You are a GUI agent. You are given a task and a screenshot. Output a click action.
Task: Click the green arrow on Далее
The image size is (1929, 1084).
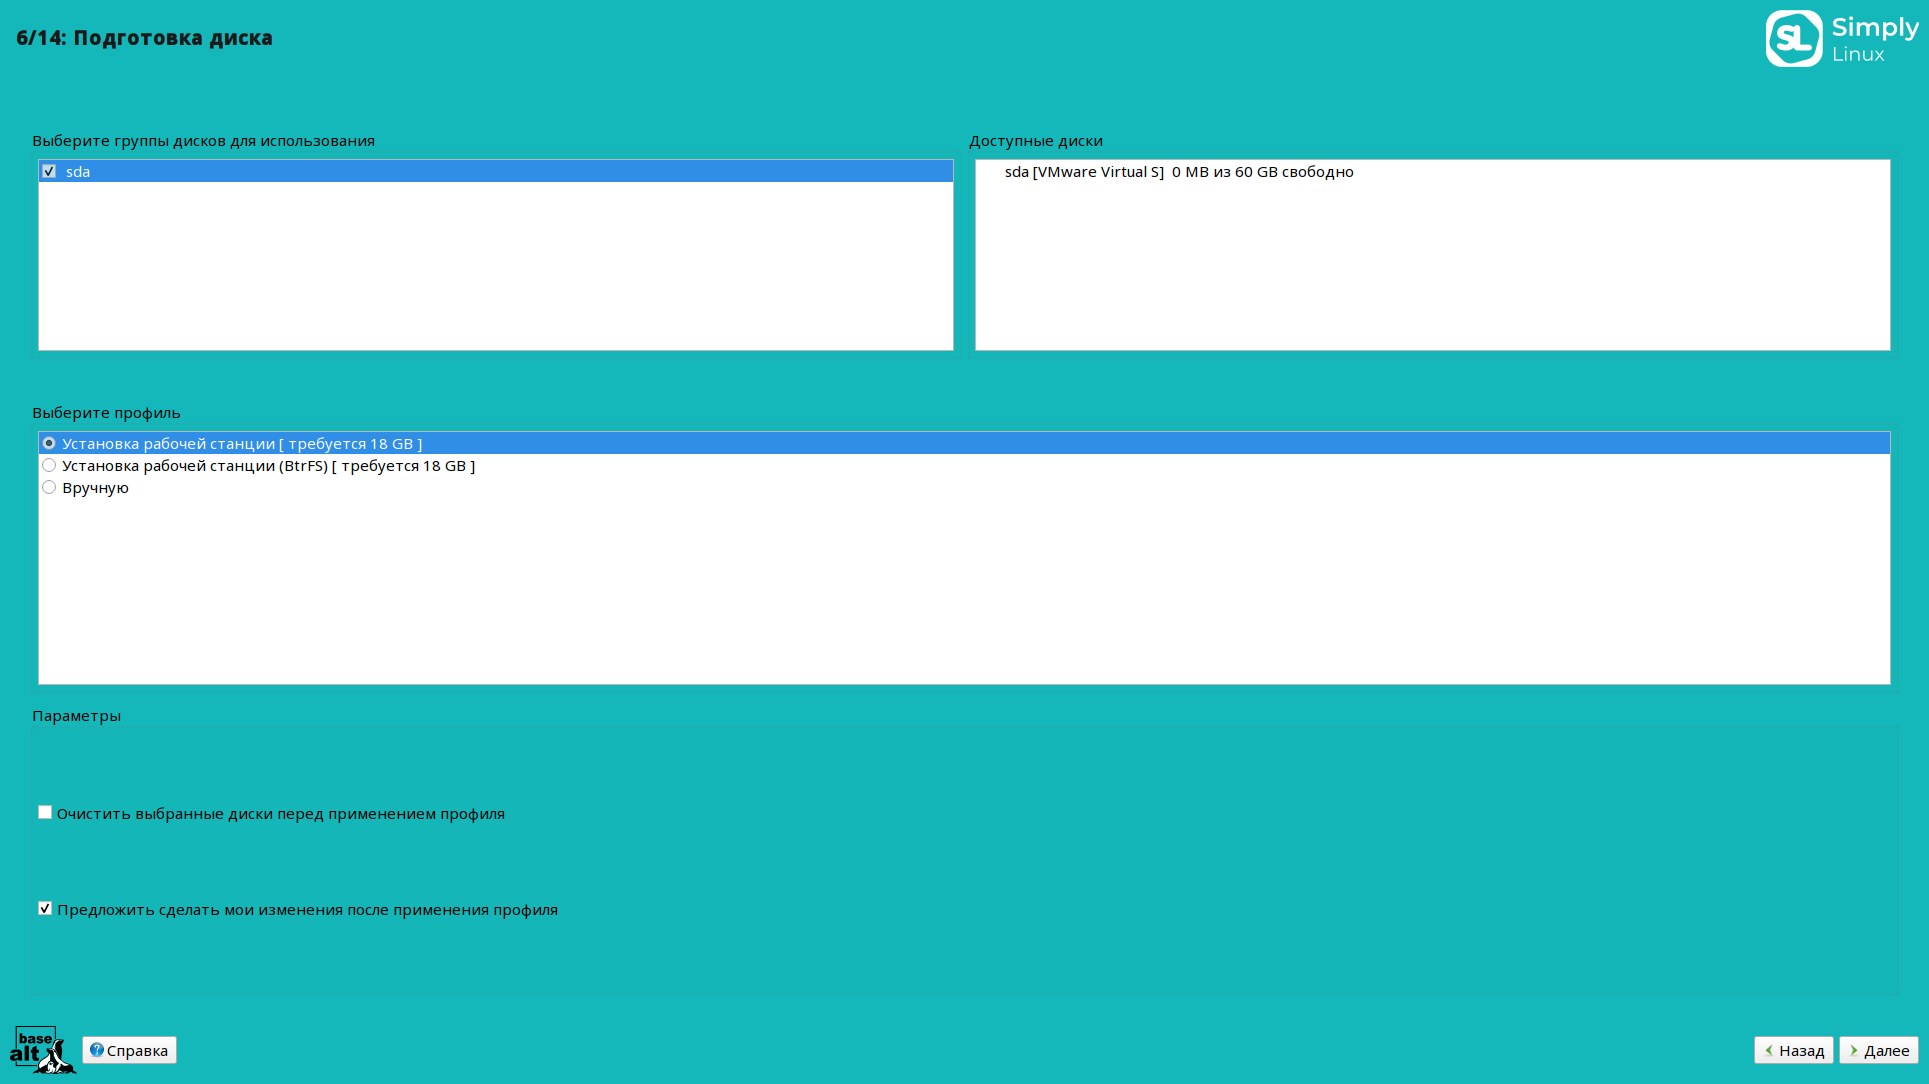[x=1854, y=1050]
